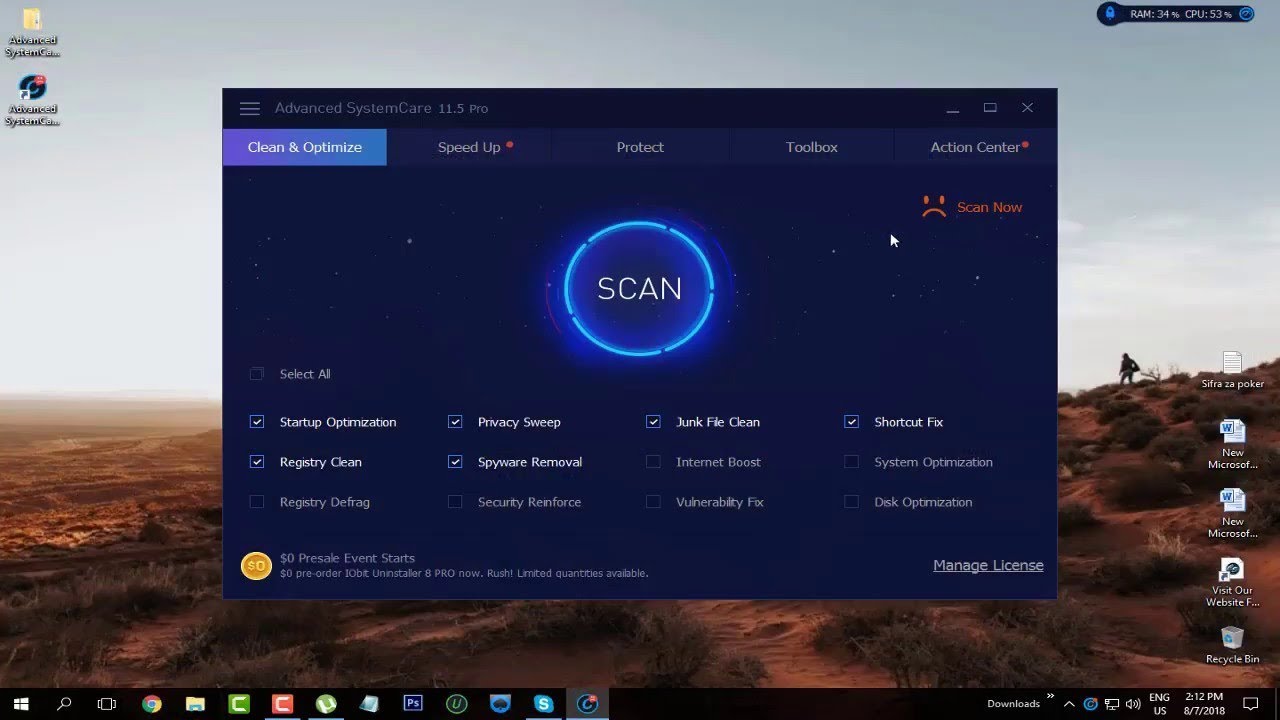Image resolution: width=1280 pixels, height=720 pixels.
Task: Uncheck Startup Optimization
Action: [x=257, y=422]
